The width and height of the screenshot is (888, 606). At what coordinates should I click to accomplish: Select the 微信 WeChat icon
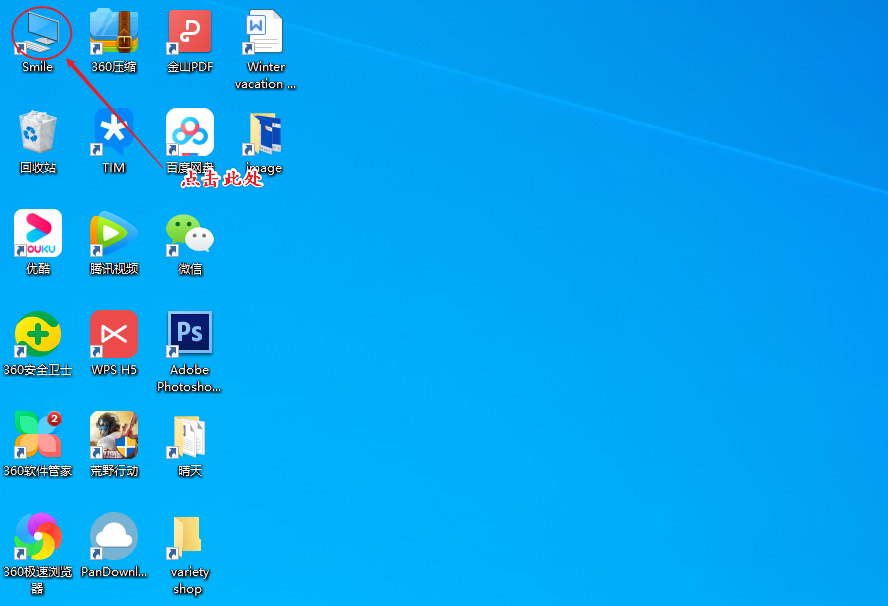click(190, 233)
